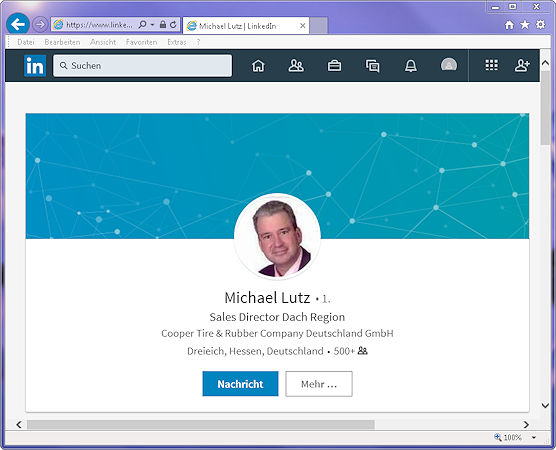Click the LinkedIn logo
This screenshot has width=556, height=450.
coord(35,66)
